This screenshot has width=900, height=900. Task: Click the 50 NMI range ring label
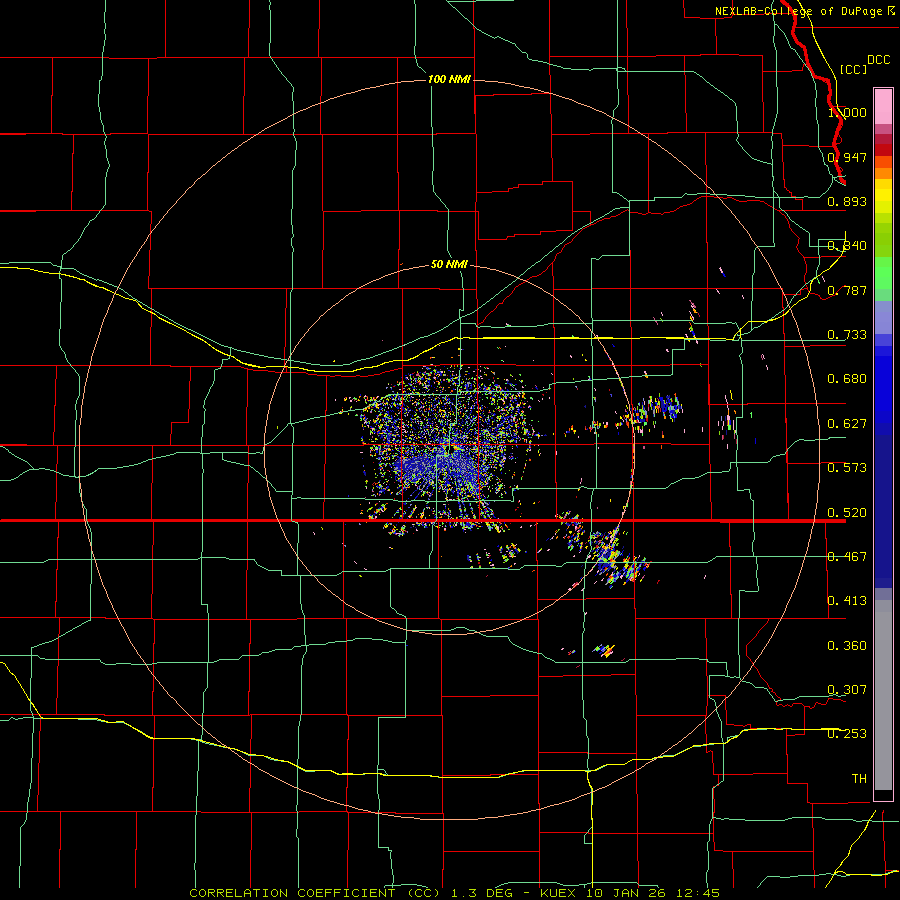(x=449, y=264)
